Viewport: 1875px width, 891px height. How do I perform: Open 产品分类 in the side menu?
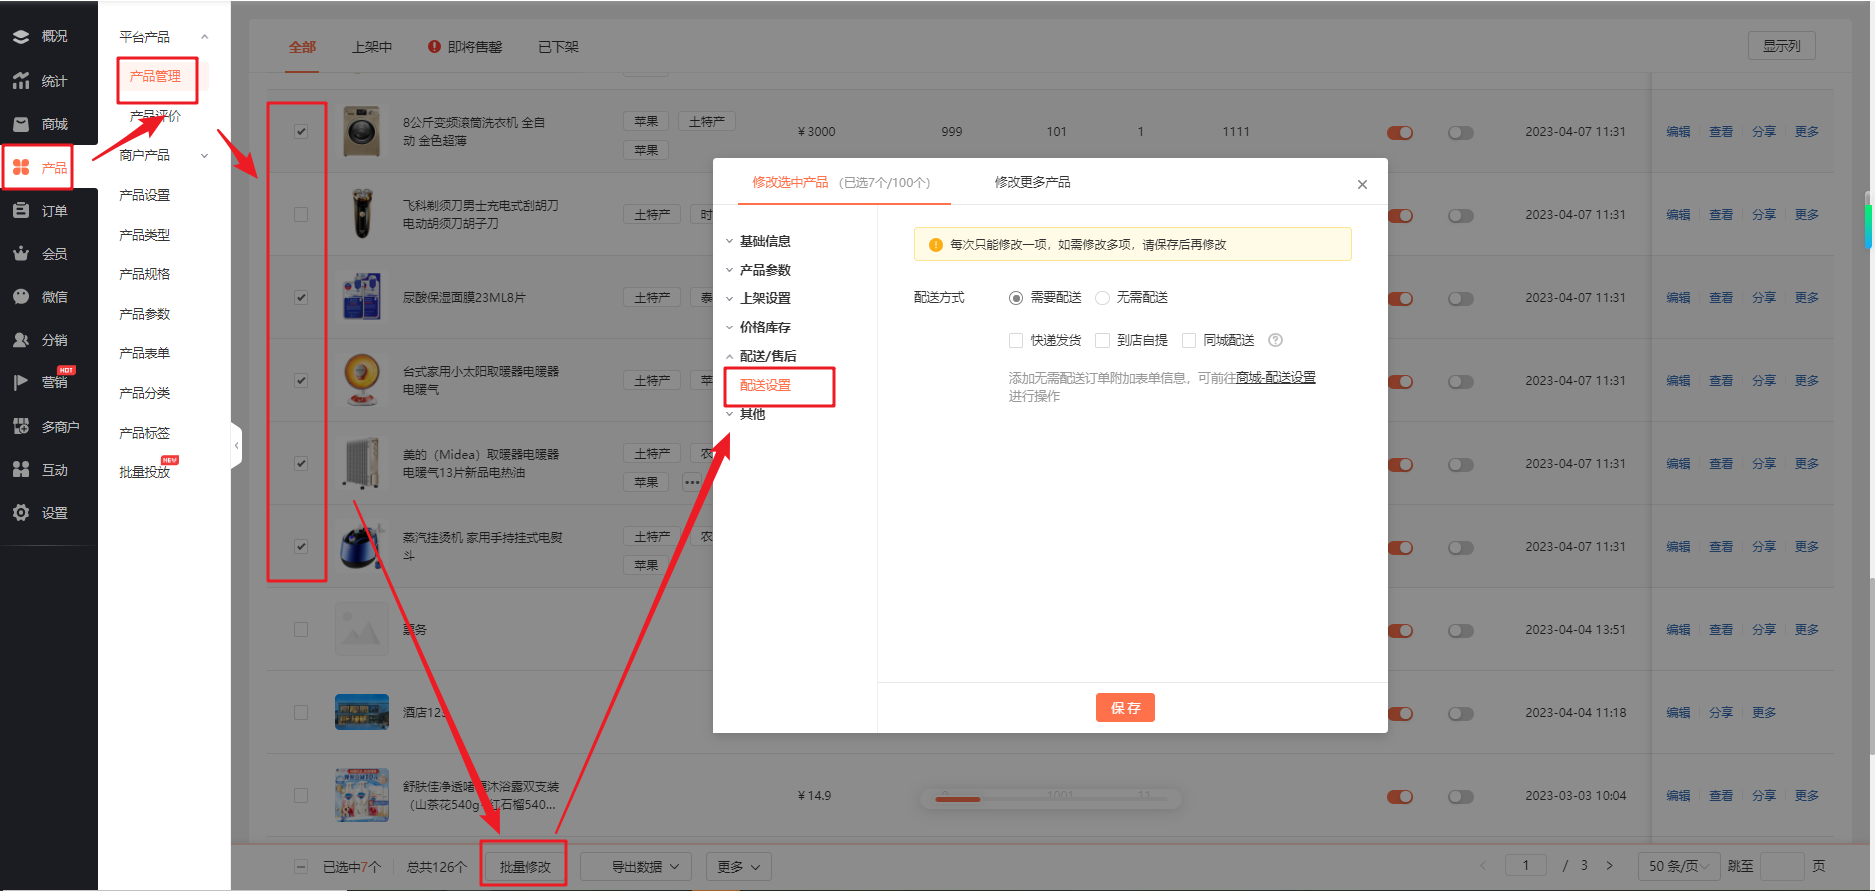point(144,393)
